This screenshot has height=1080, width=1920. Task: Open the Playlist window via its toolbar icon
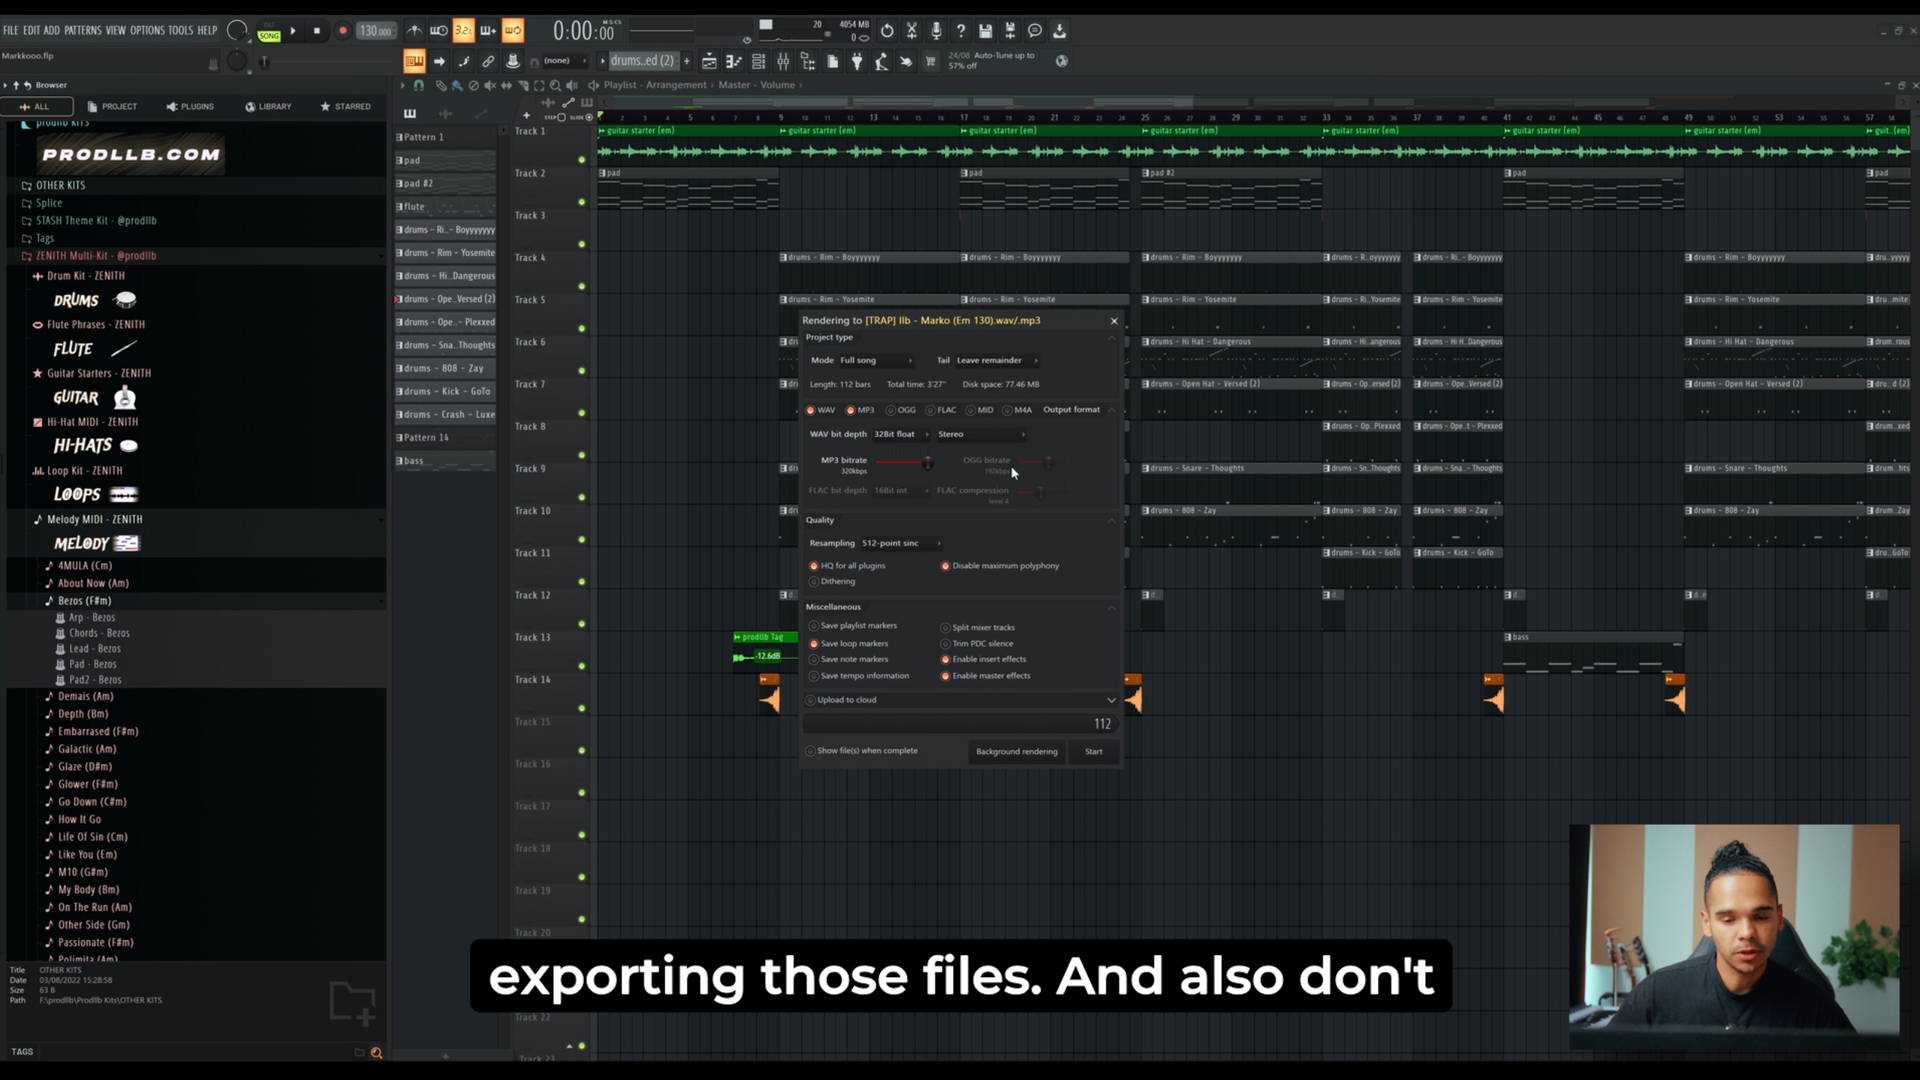tap(709, 61)
